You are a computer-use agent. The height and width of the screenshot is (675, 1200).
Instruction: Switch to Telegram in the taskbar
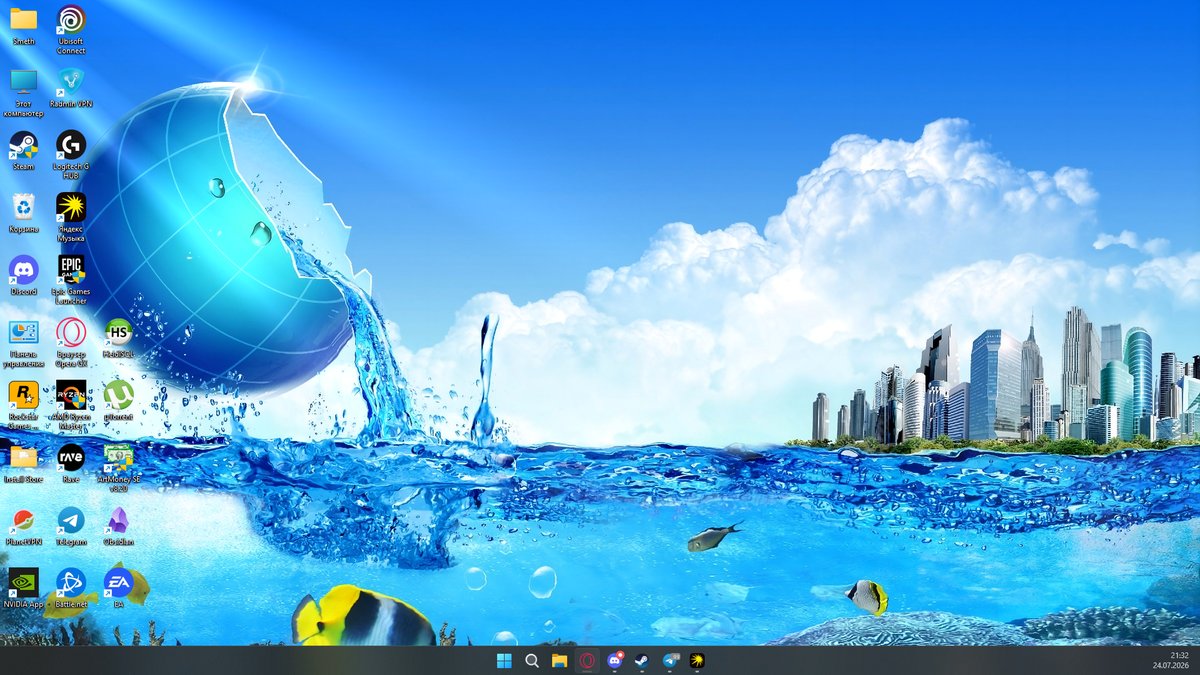point(670,660)
